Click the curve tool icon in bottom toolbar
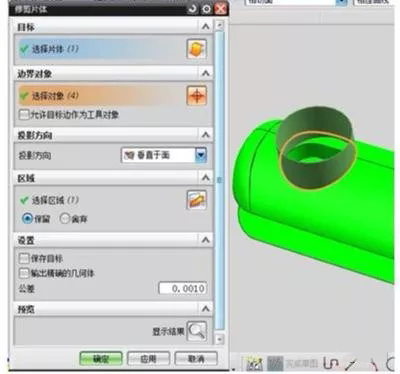The height and width of the screenshot is (374, 400). coord(331,364)
